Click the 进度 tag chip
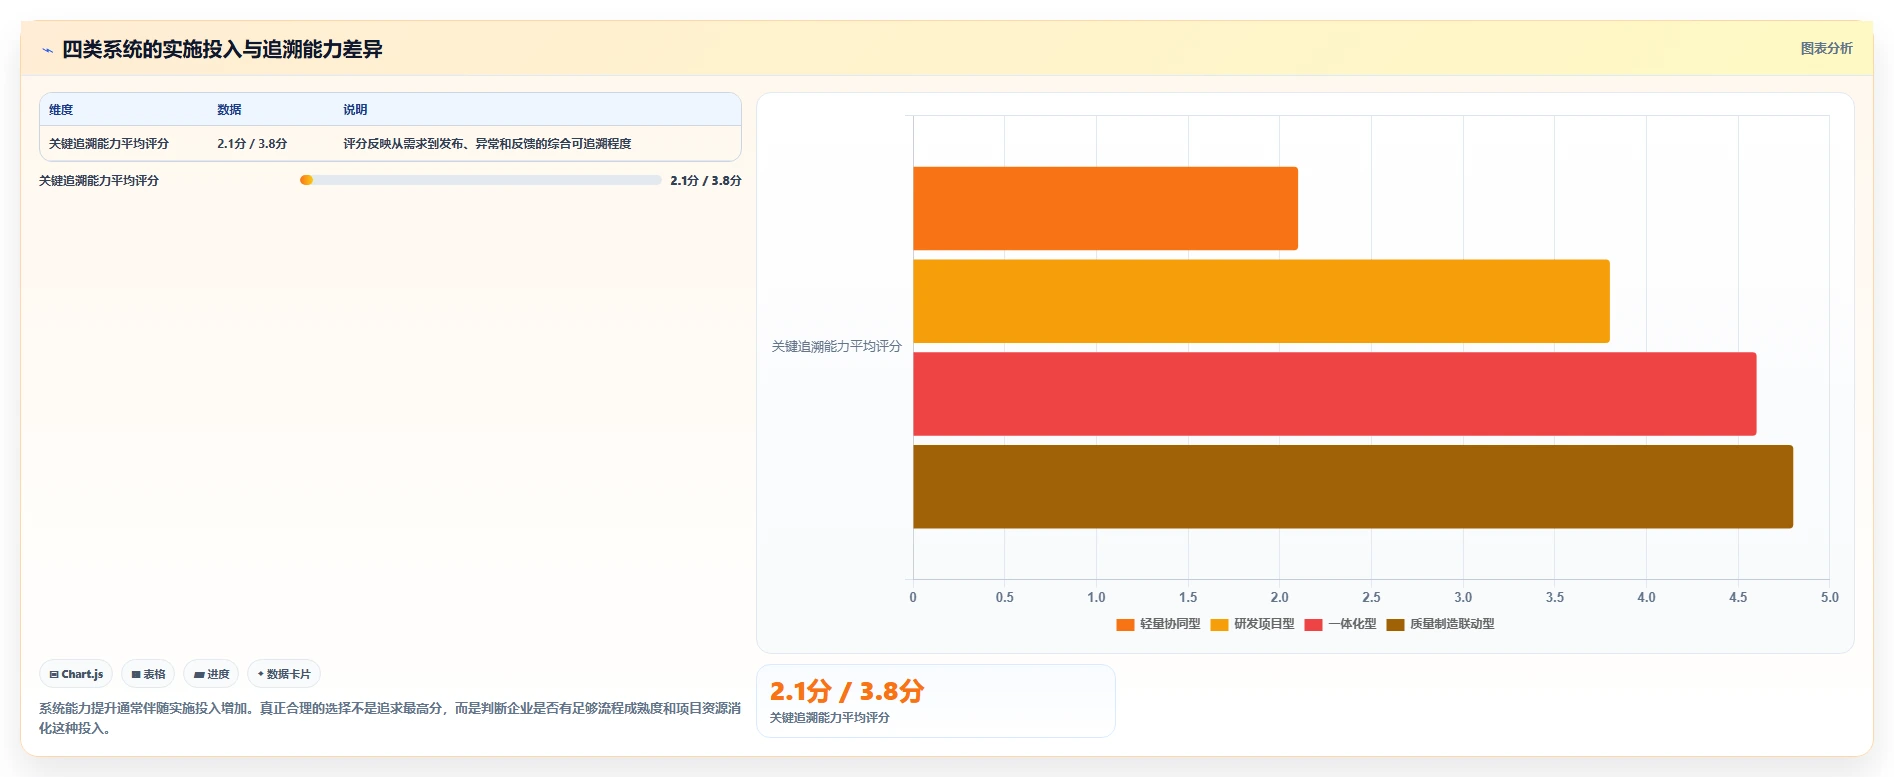 [x=211, y=674]
